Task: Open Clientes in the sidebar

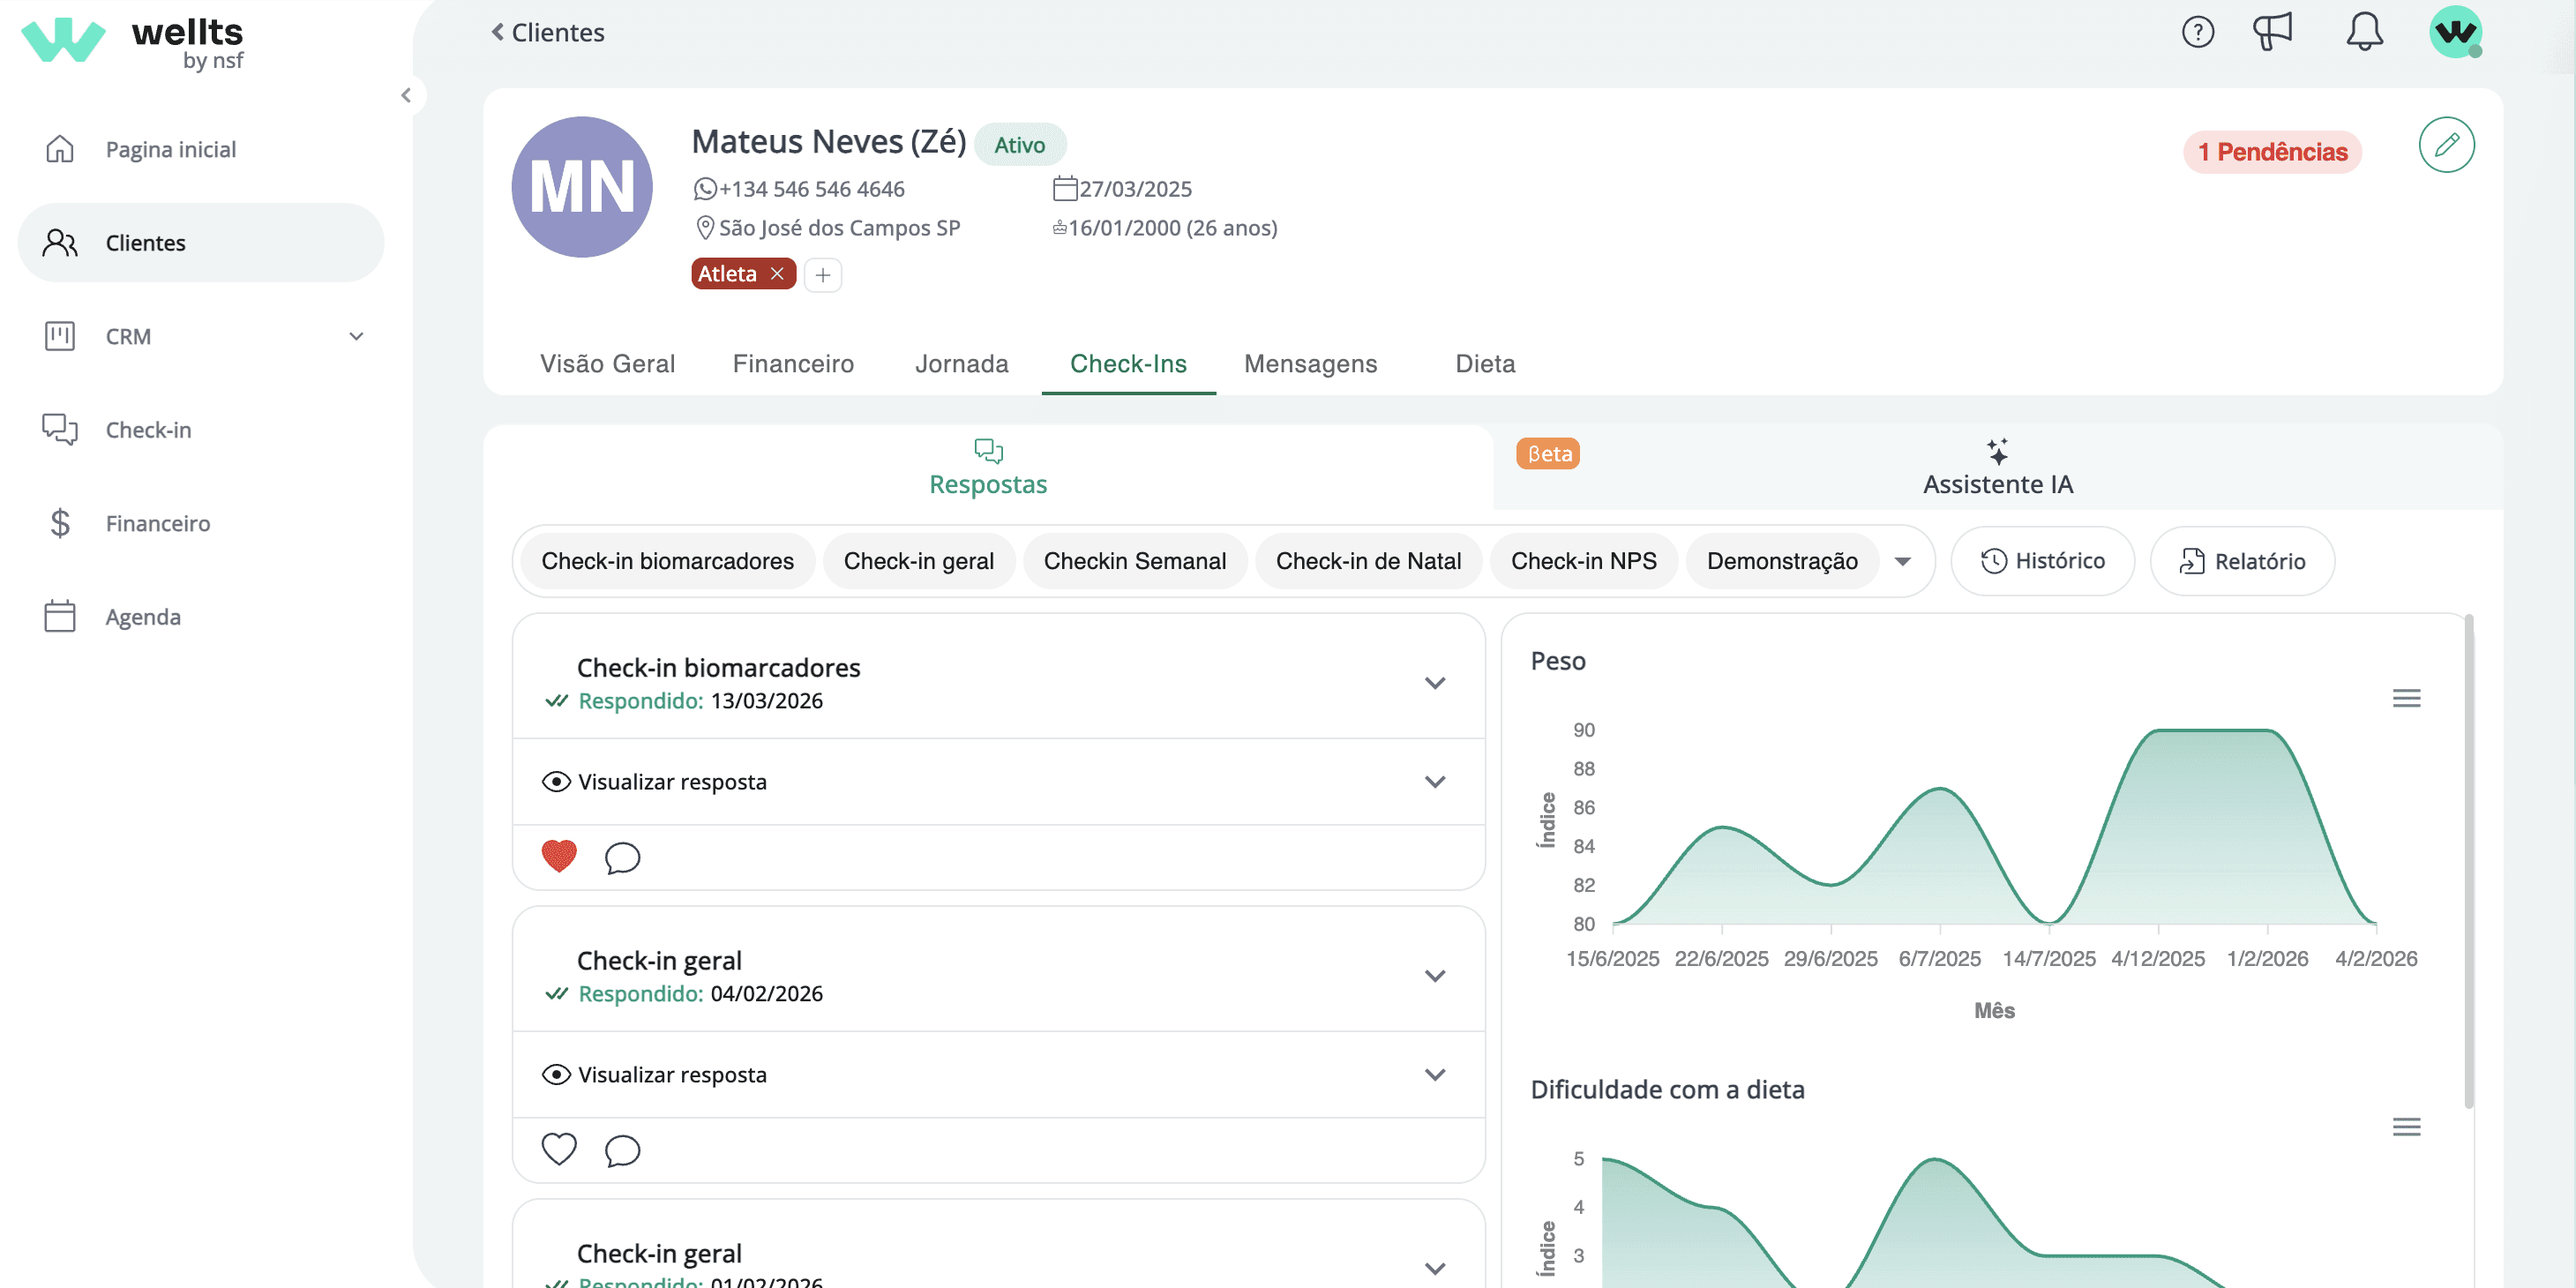Action: [201, 243]
